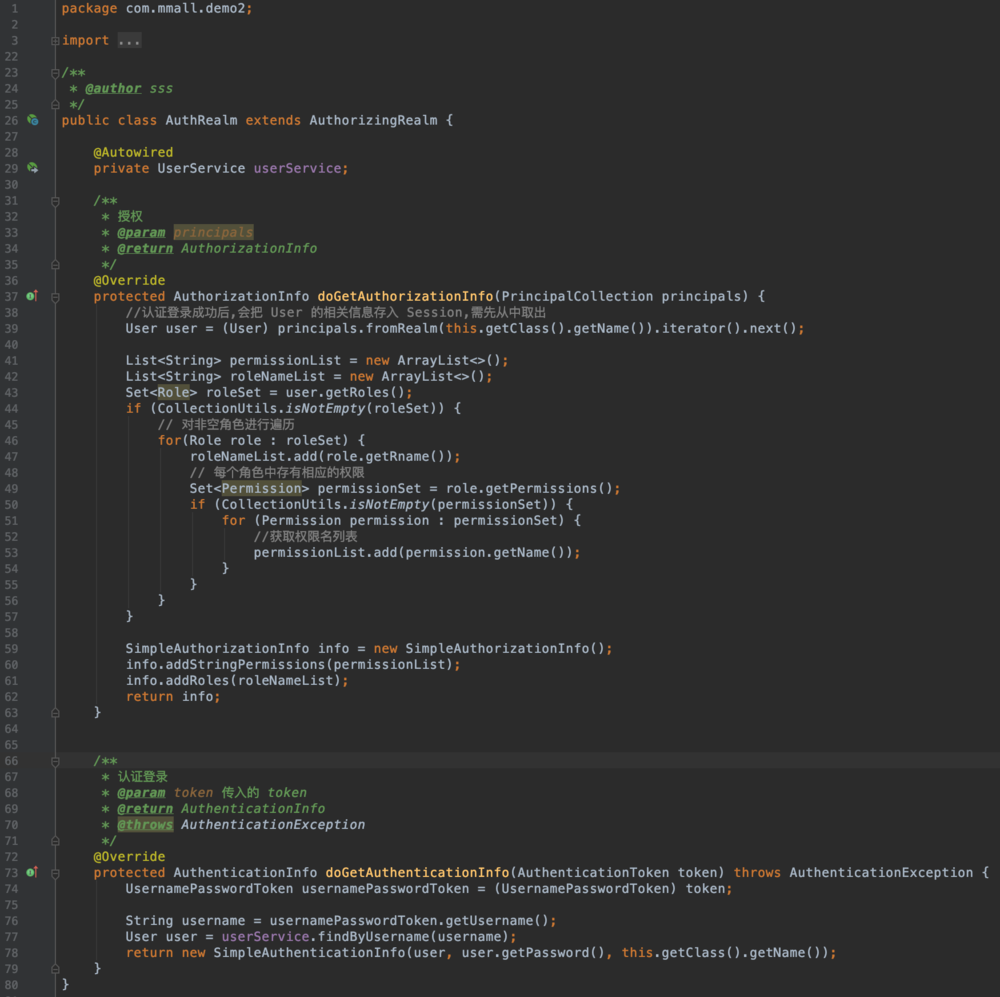Click the roleNameList variable declaration on line 42

(277, 376)
